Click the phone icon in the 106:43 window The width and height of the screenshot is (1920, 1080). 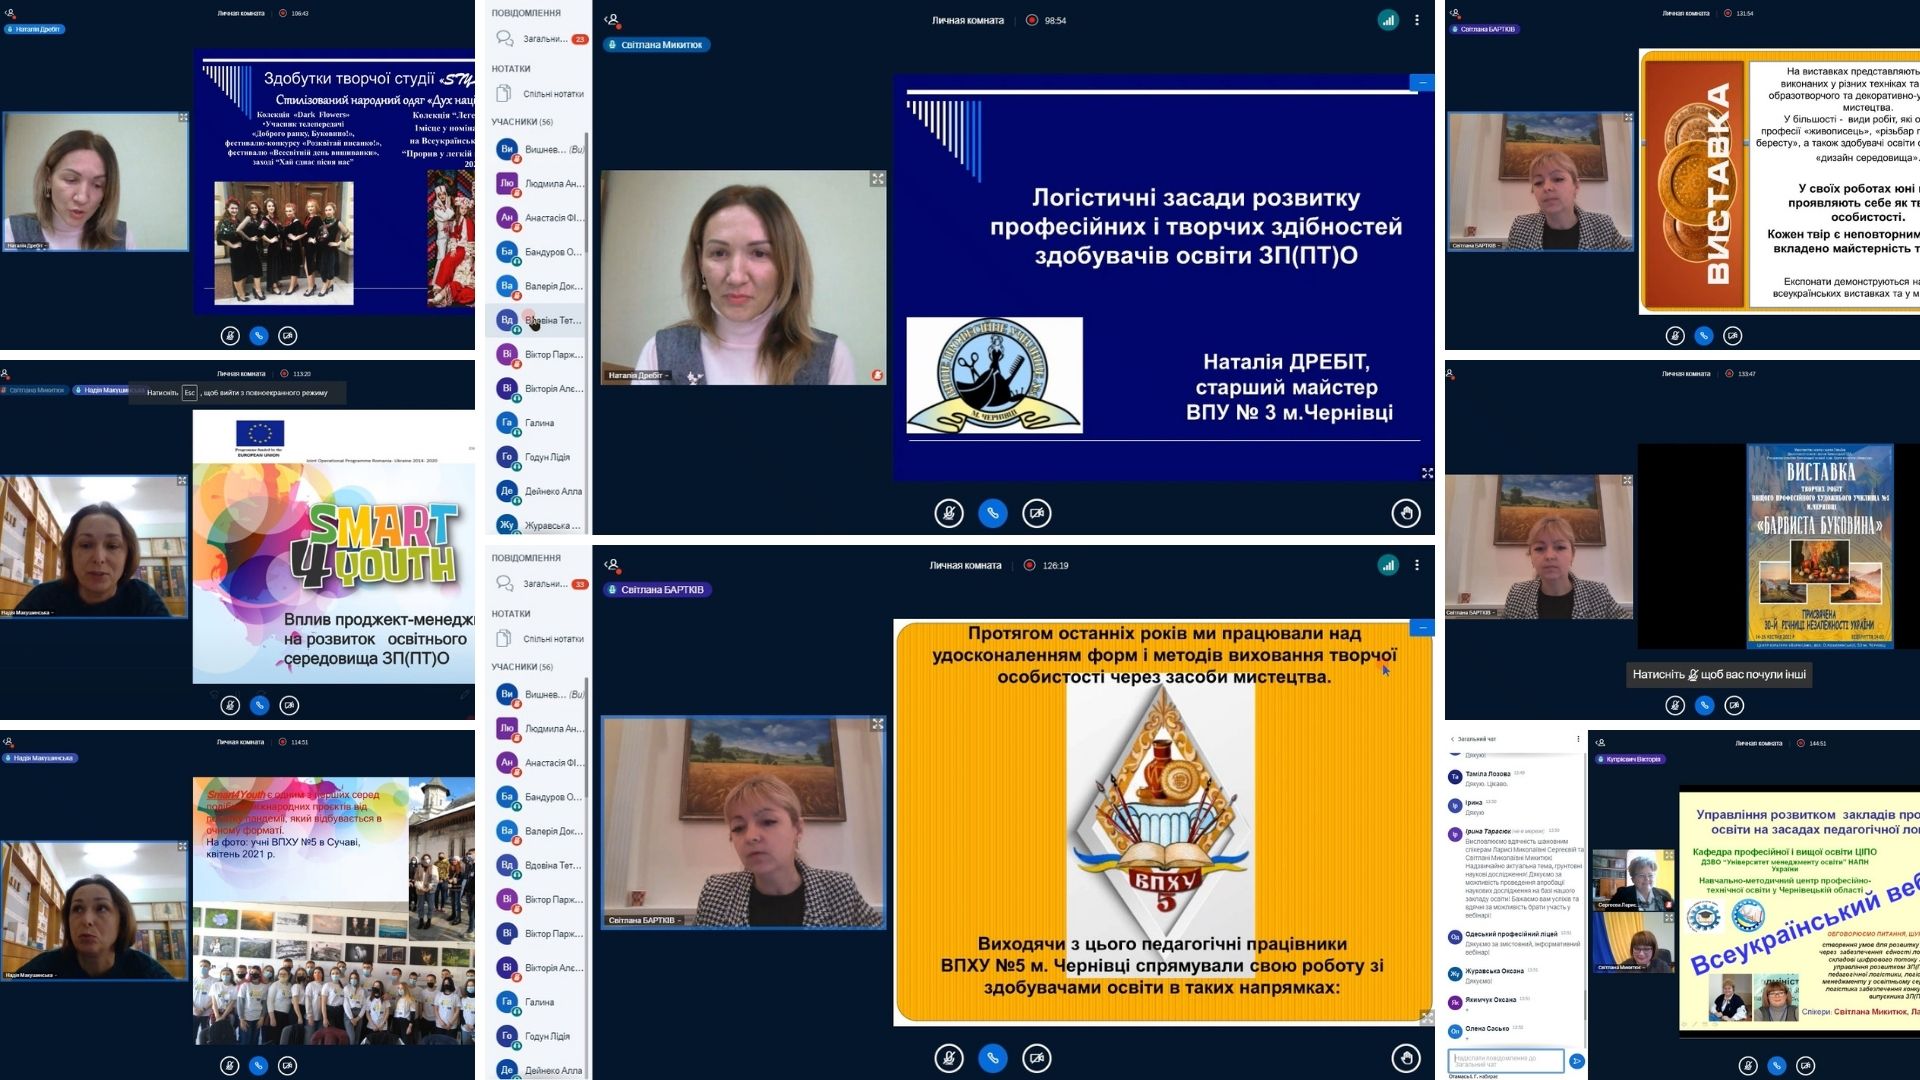pos(259,336)
